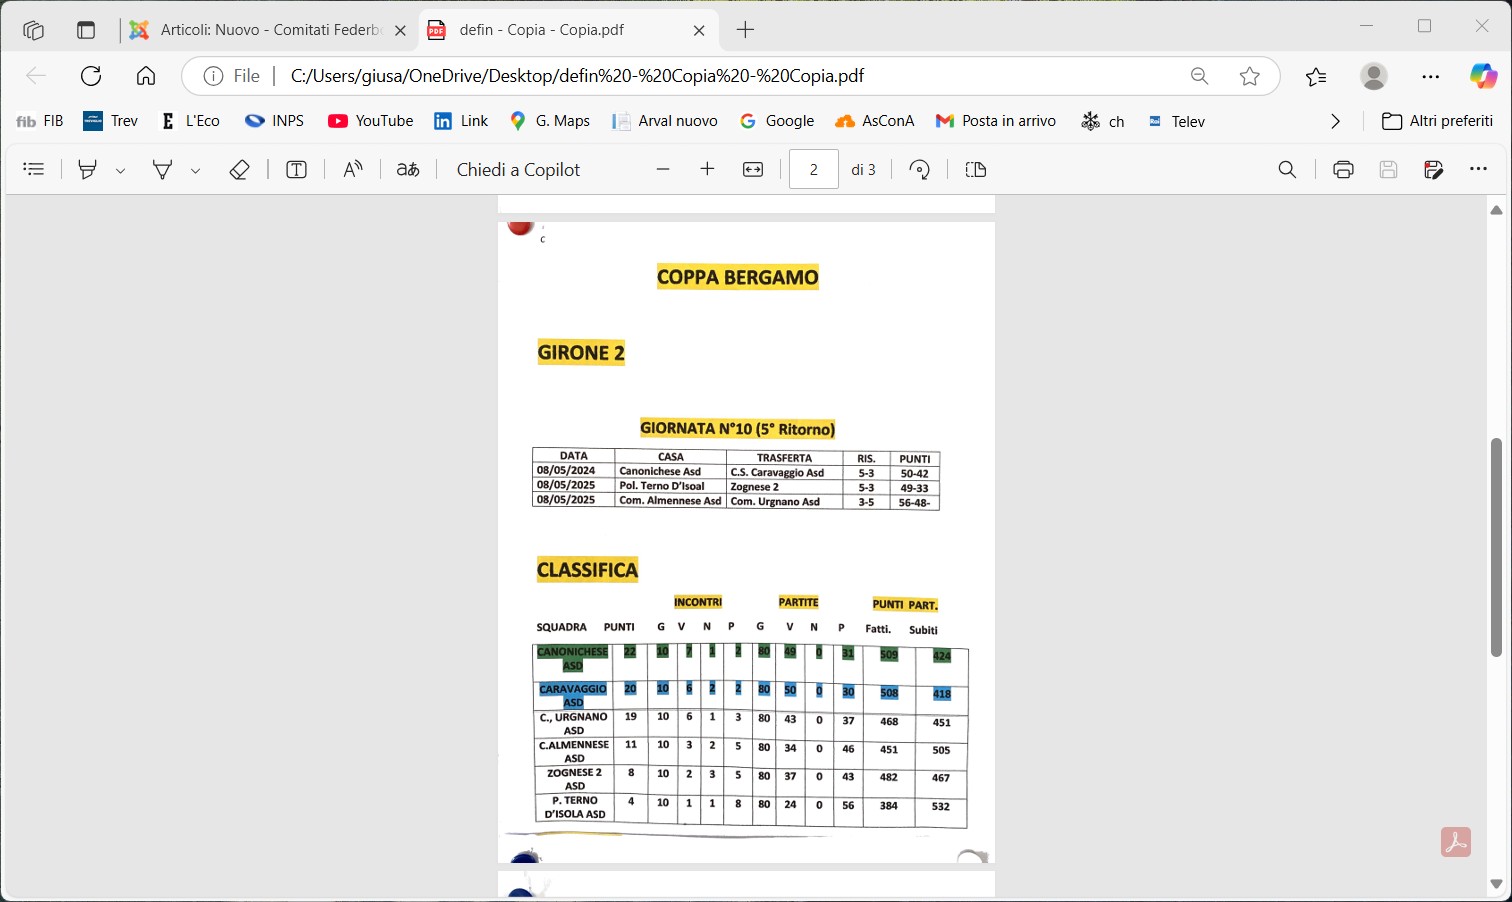Image resolution: width=1512 pixels, height=902 pixels.
Task: Open the Posta in arrivo Gmail bookmark
Action: pos(996,121)
